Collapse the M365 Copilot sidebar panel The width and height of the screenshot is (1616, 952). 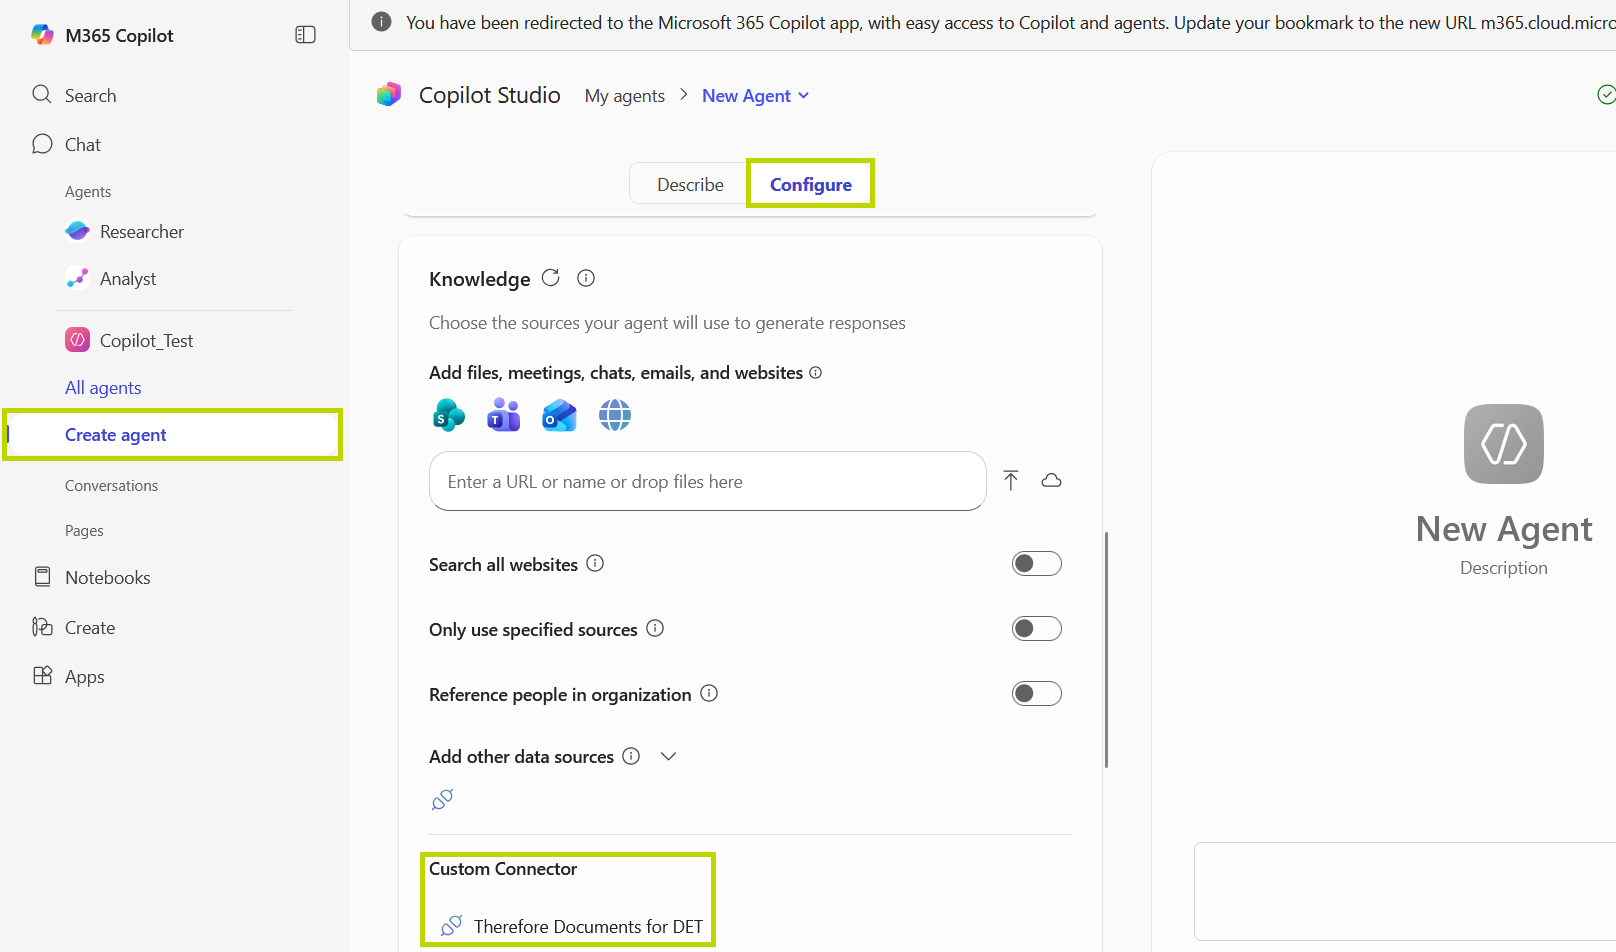coord(305,35)
